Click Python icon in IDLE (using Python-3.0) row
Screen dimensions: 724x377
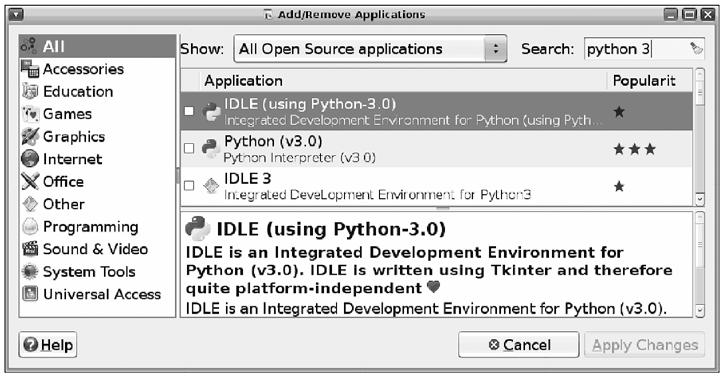point(211,112)
